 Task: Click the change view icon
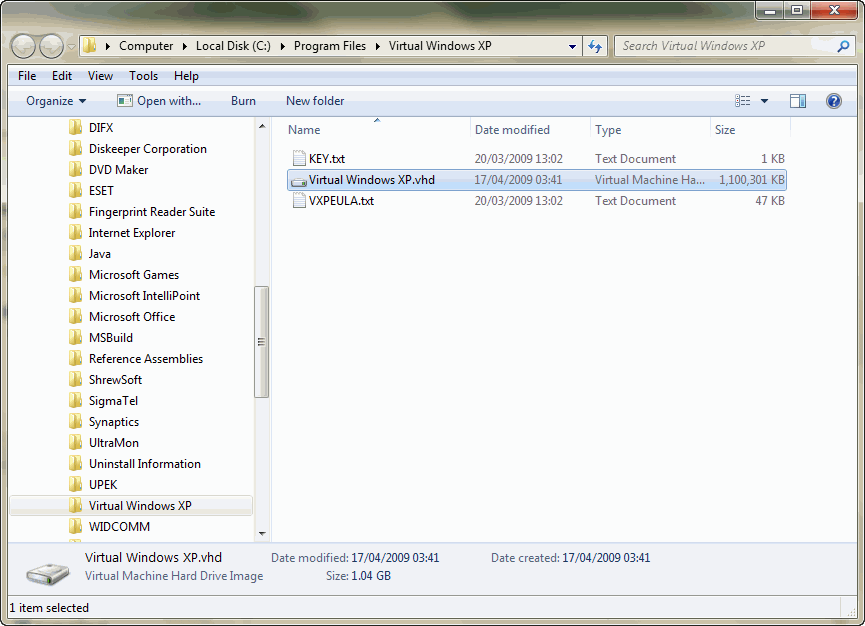click(x=743, y=101)
